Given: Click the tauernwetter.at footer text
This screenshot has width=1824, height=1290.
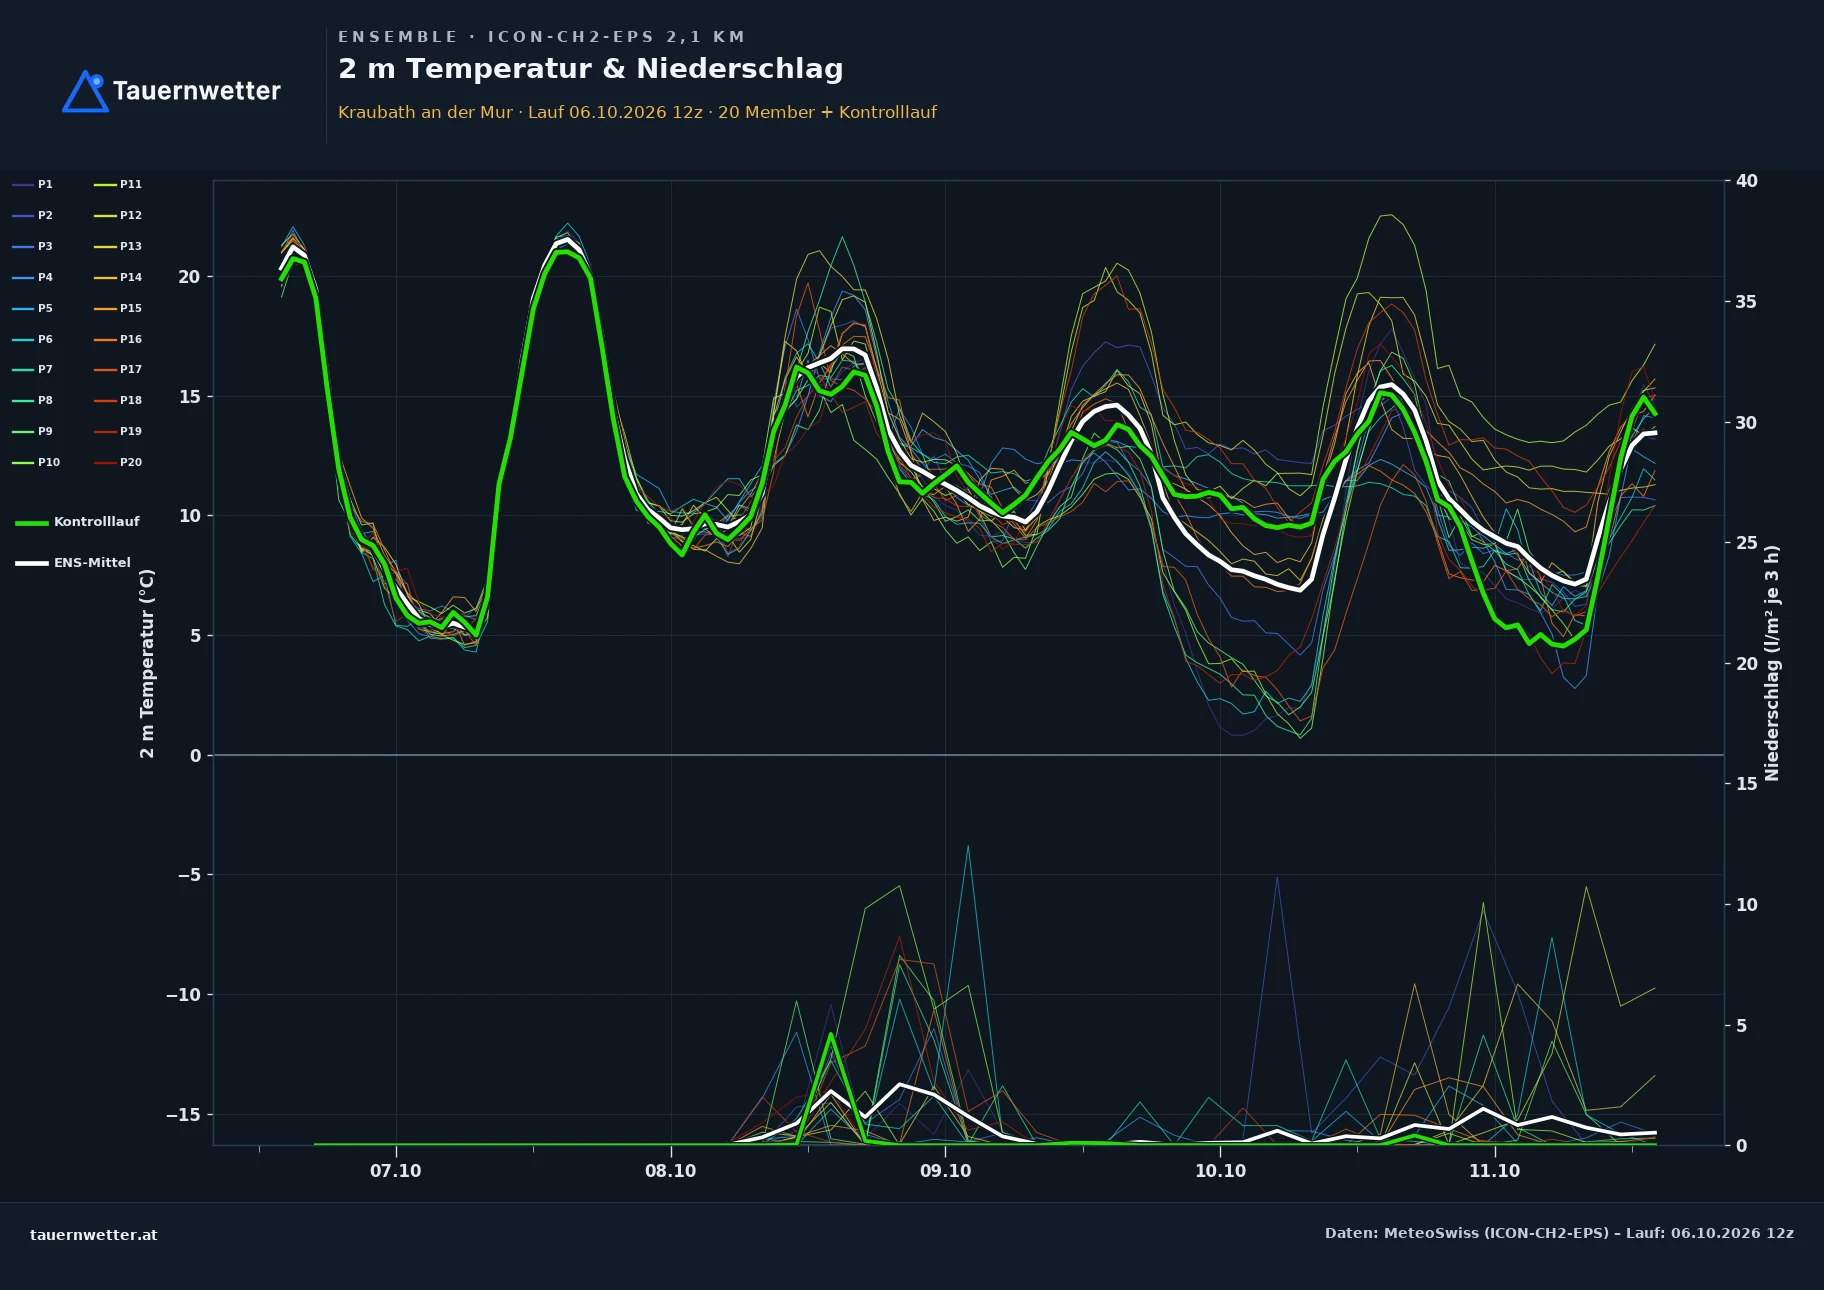Looking at the screenshot, I should (x=94, y=1235).
